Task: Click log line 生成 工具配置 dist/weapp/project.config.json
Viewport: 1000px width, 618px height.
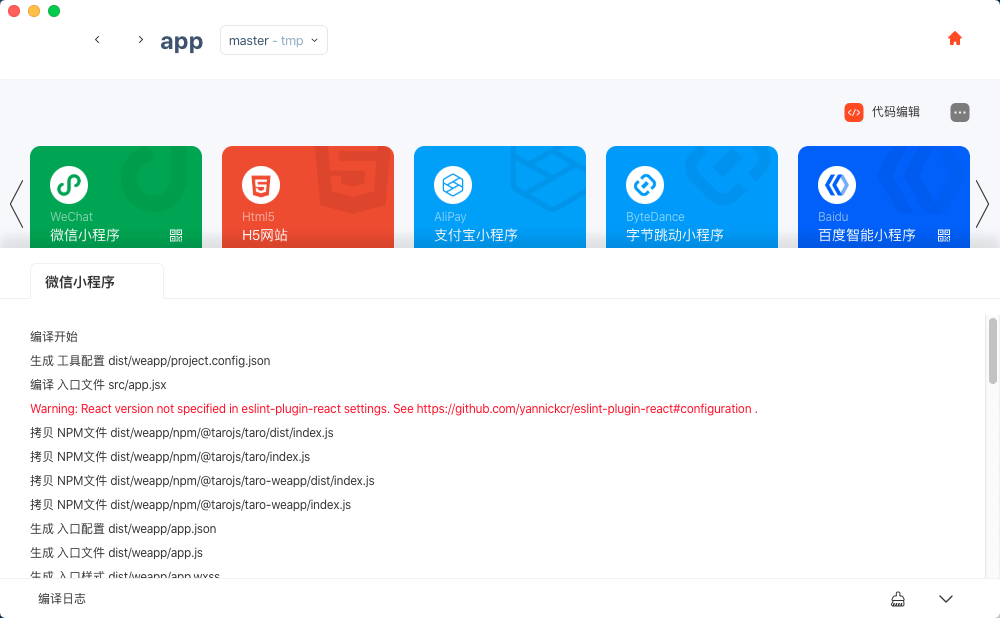Action: 151,361
